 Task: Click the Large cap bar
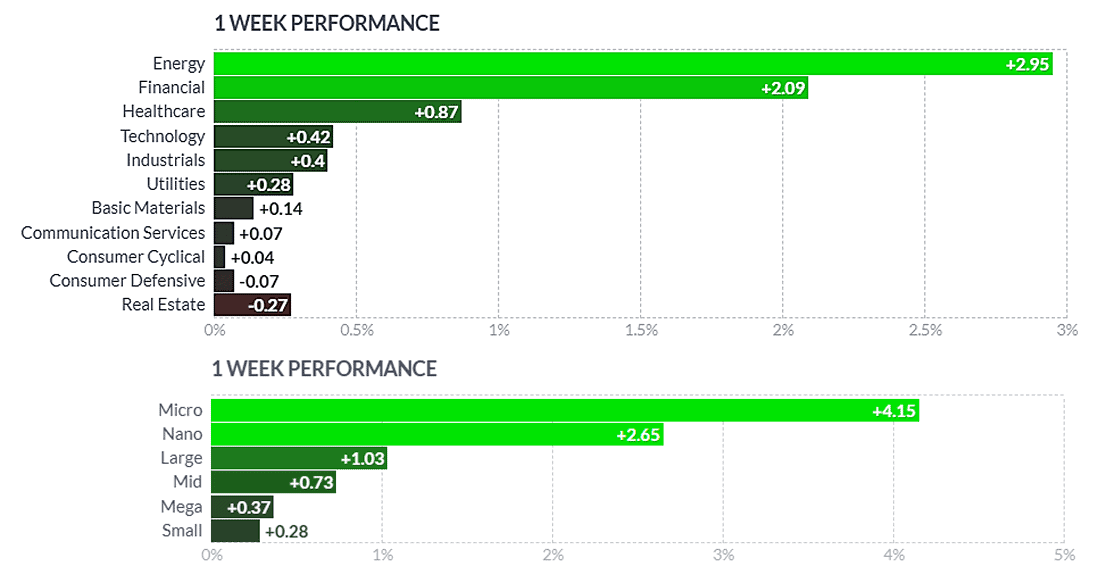298,458
